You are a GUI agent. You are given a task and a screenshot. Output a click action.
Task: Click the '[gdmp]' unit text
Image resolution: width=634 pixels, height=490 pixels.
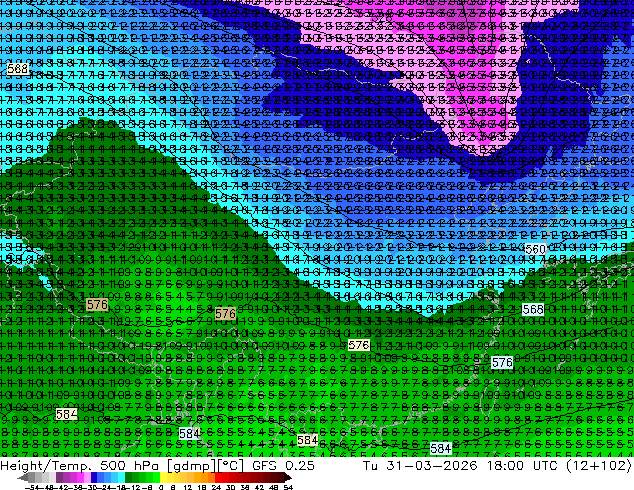(x=191, y=466)
